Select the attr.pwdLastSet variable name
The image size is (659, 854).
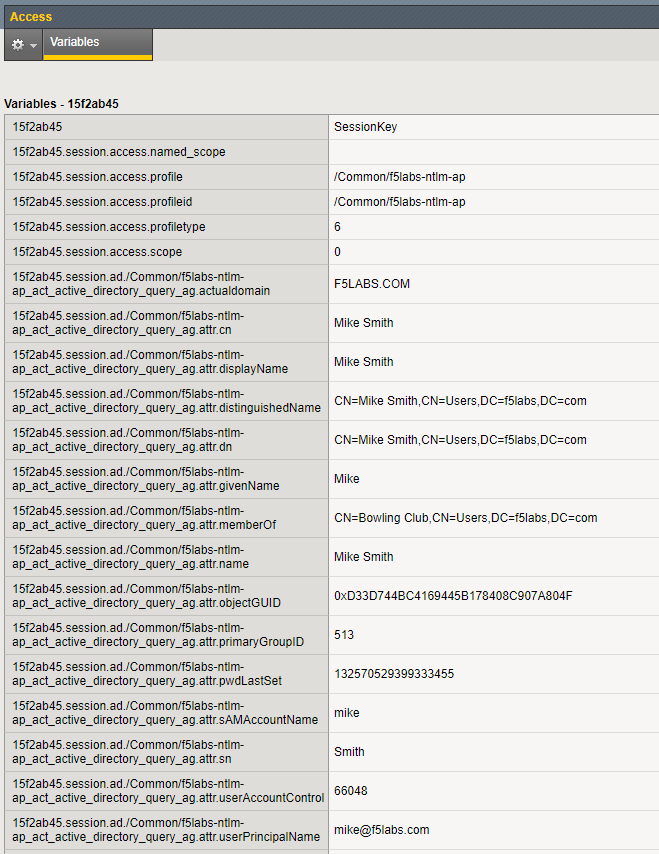tap(147, 674)
